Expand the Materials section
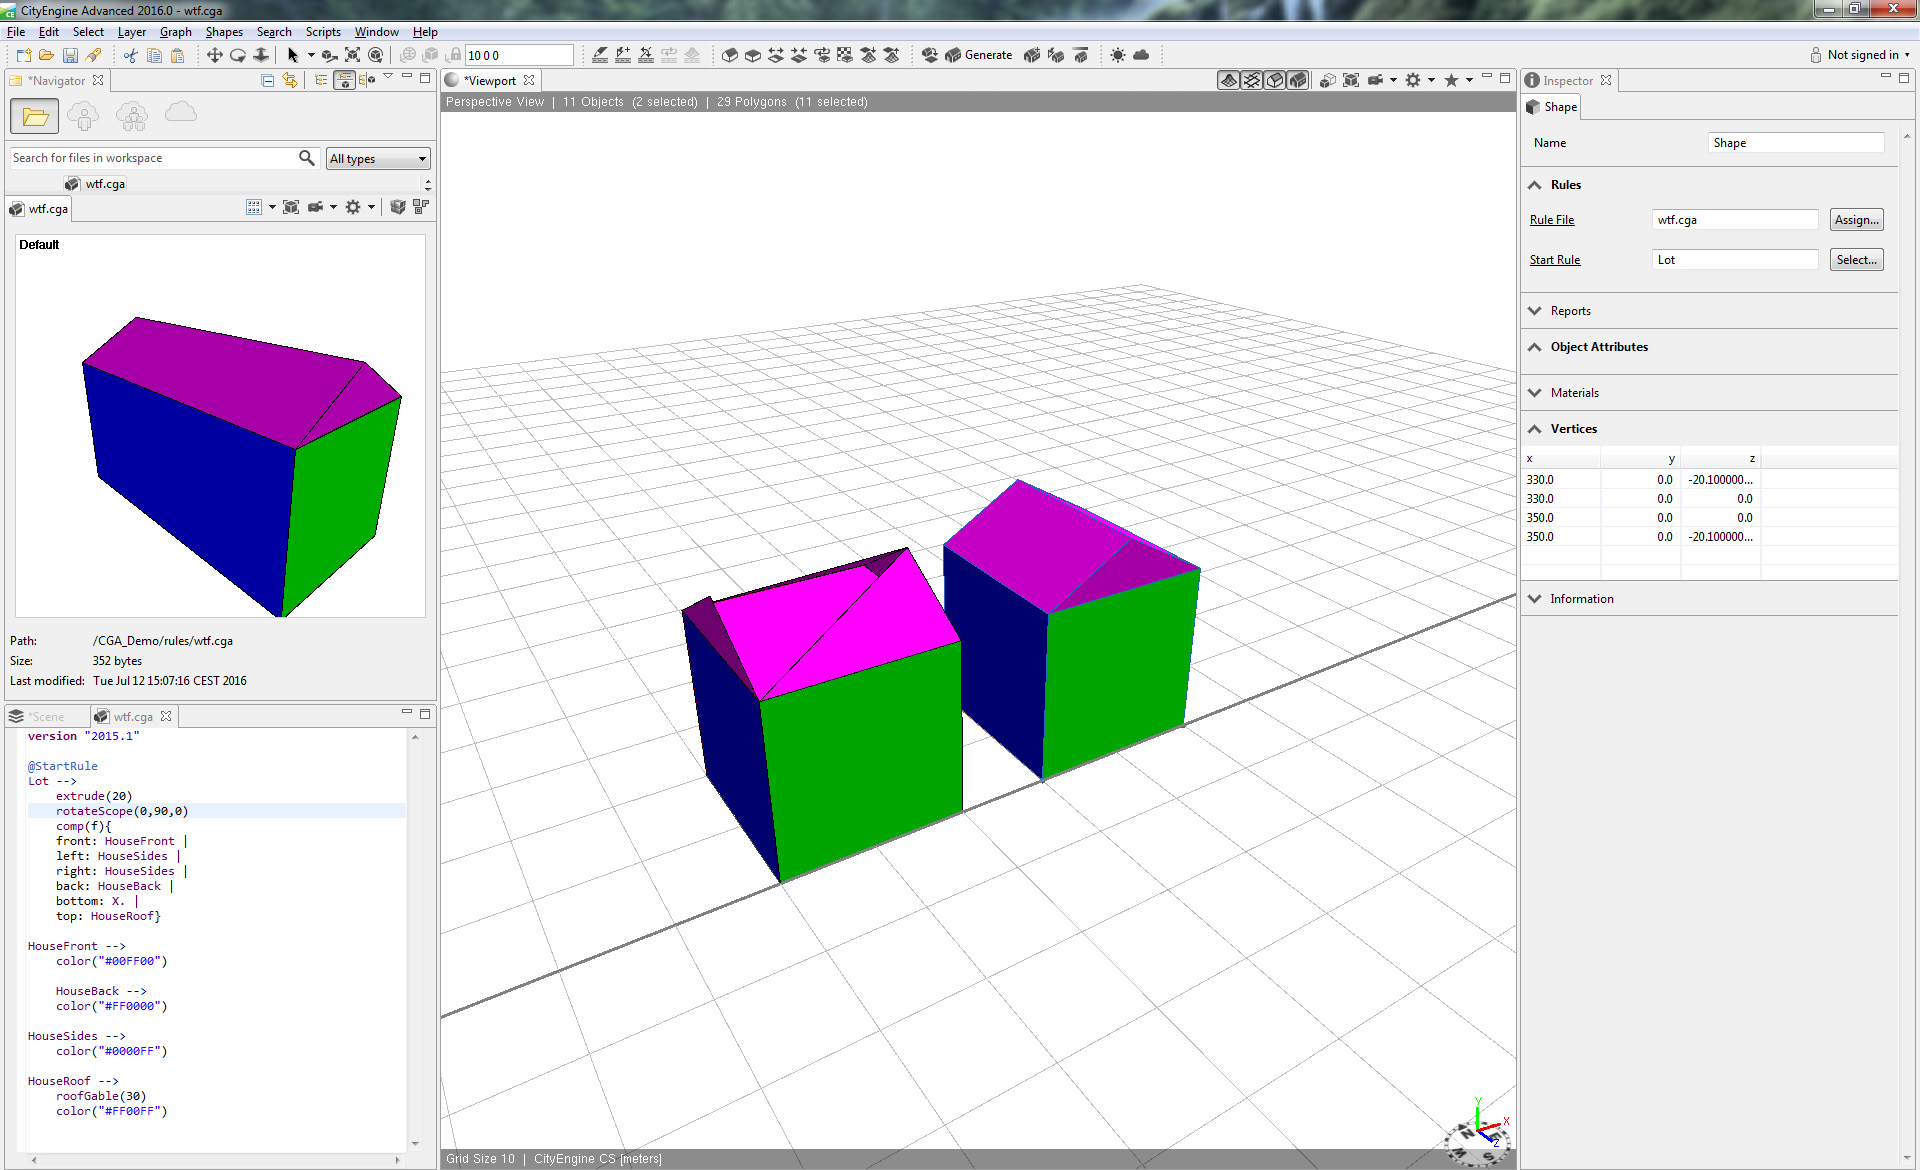1920x1170 pixels. pyautogui.click(x=1535, y=393)
